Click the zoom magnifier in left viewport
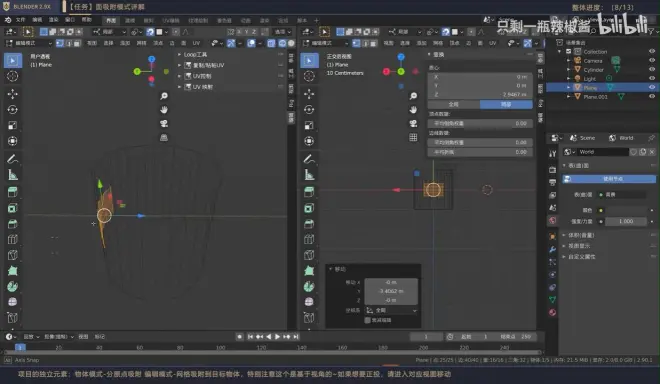 tap(164, 96)
